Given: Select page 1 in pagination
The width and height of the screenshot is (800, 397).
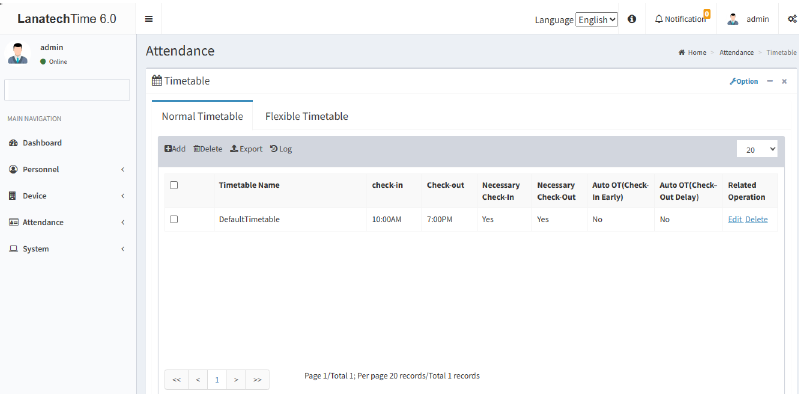Looking at the screenshot, I should coord(217,380).
